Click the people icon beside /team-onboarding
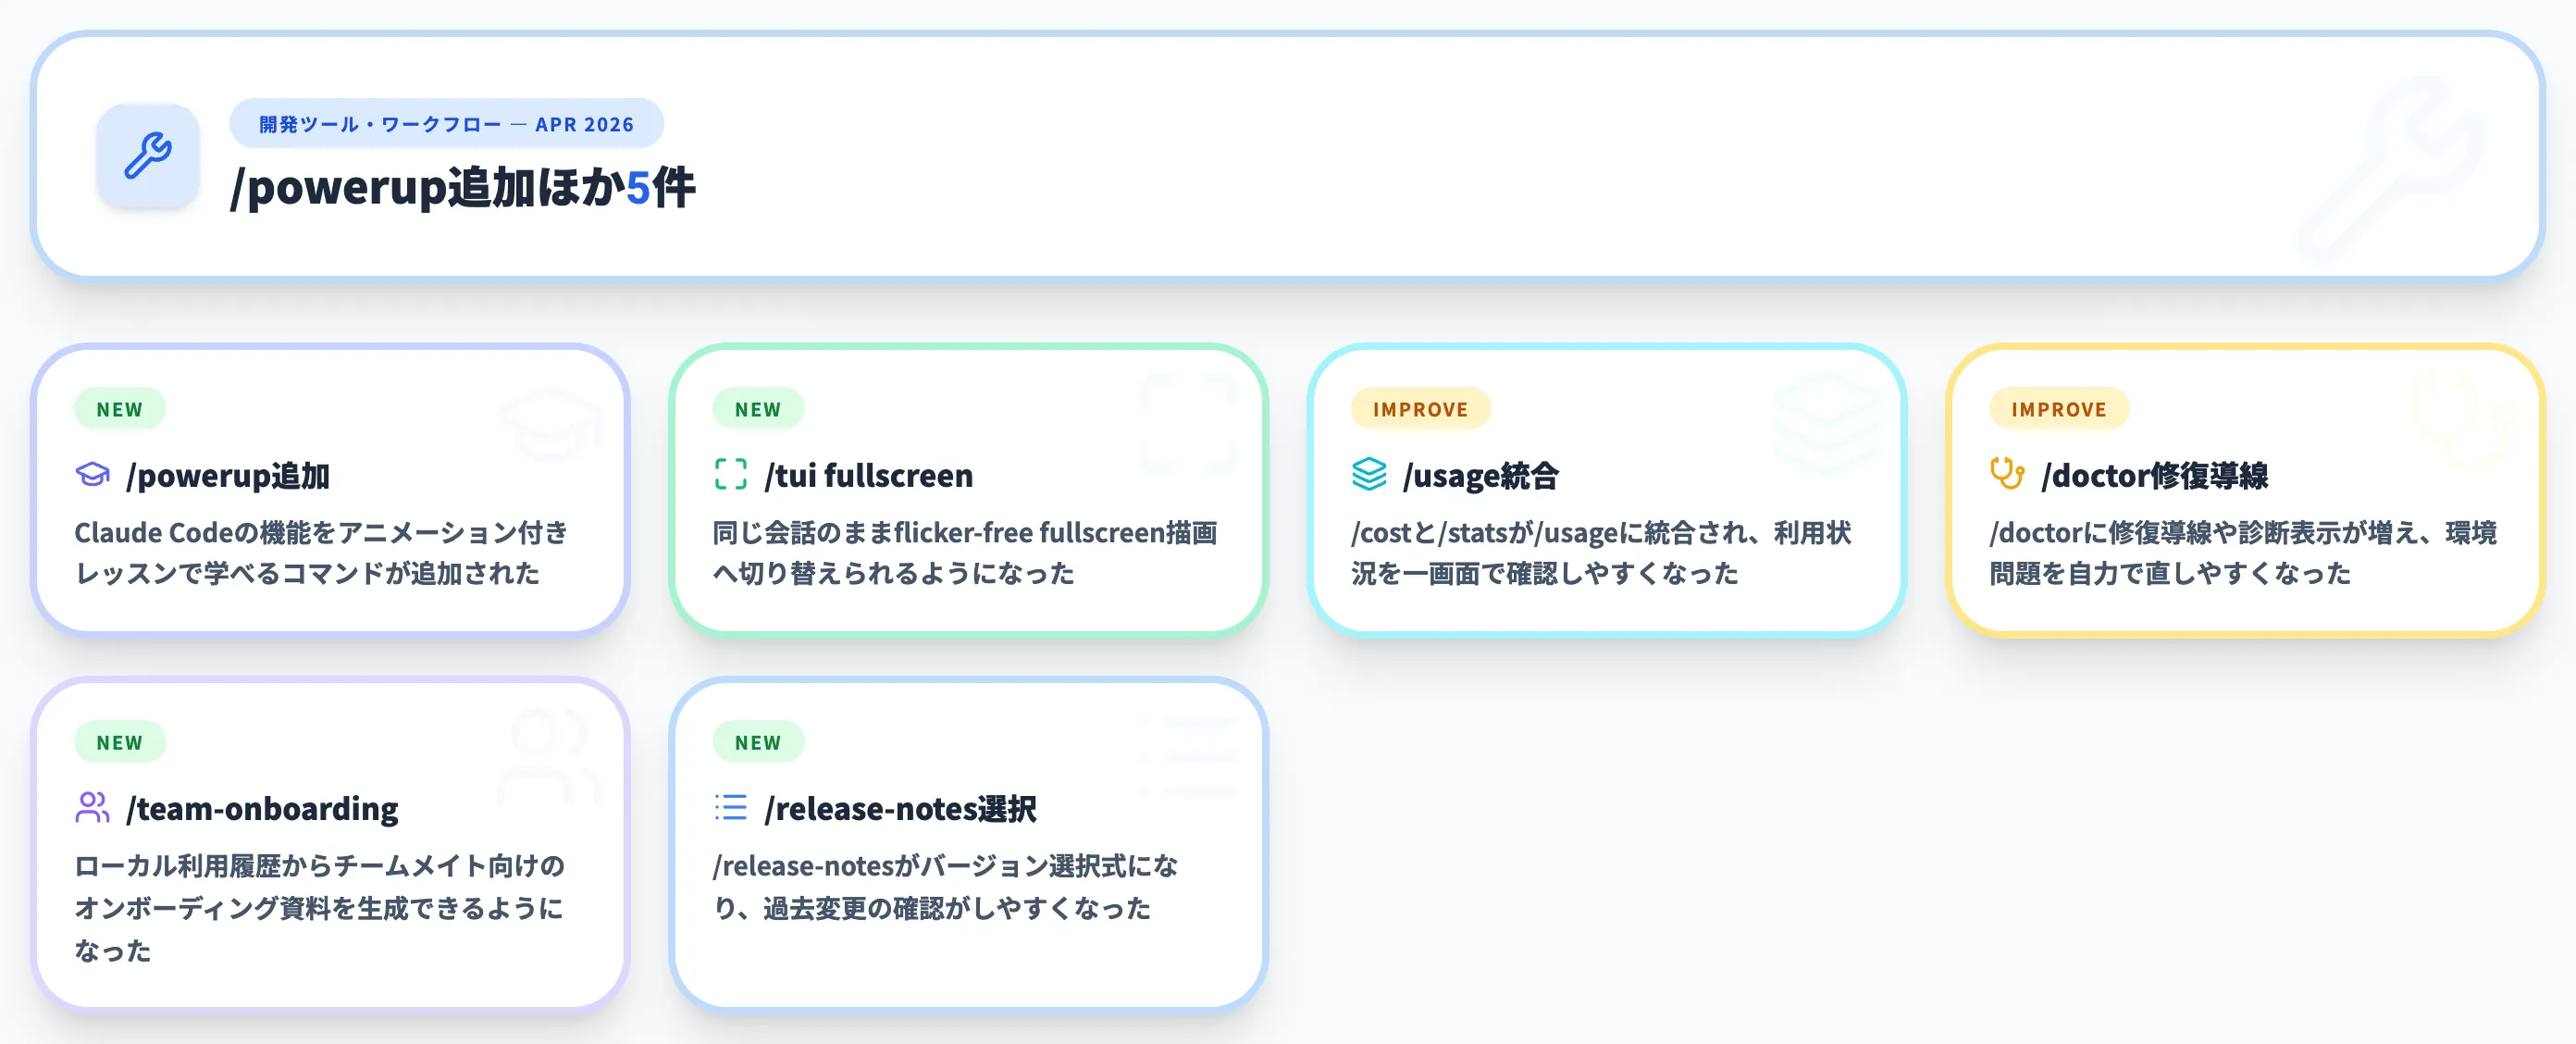The height and width of the screenshot is (1044, 2576). (93, 807)
